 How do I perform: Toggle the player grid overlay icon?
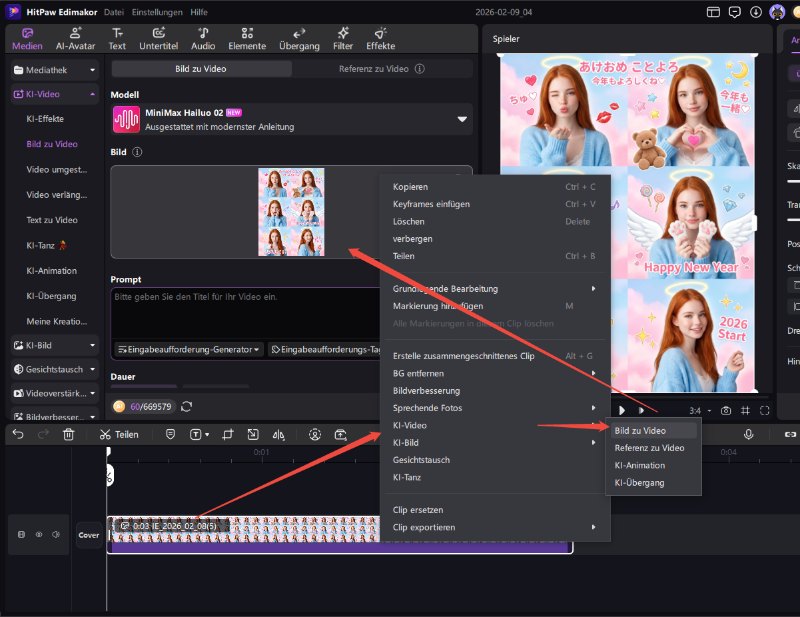coord(745,410)
